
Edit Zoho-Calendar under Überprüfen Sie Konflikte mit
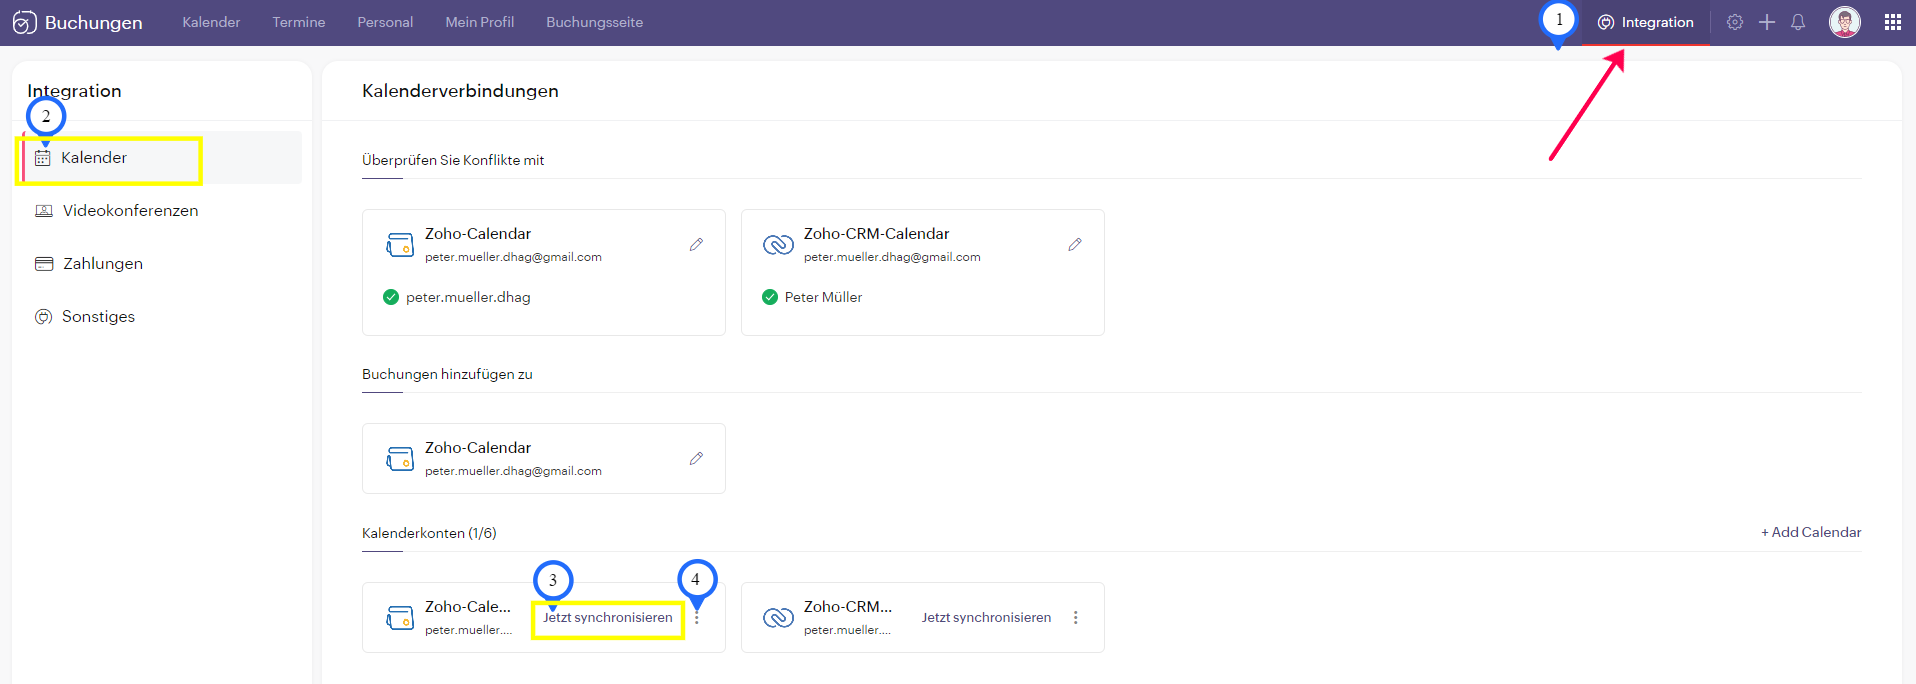coord(696,244)
